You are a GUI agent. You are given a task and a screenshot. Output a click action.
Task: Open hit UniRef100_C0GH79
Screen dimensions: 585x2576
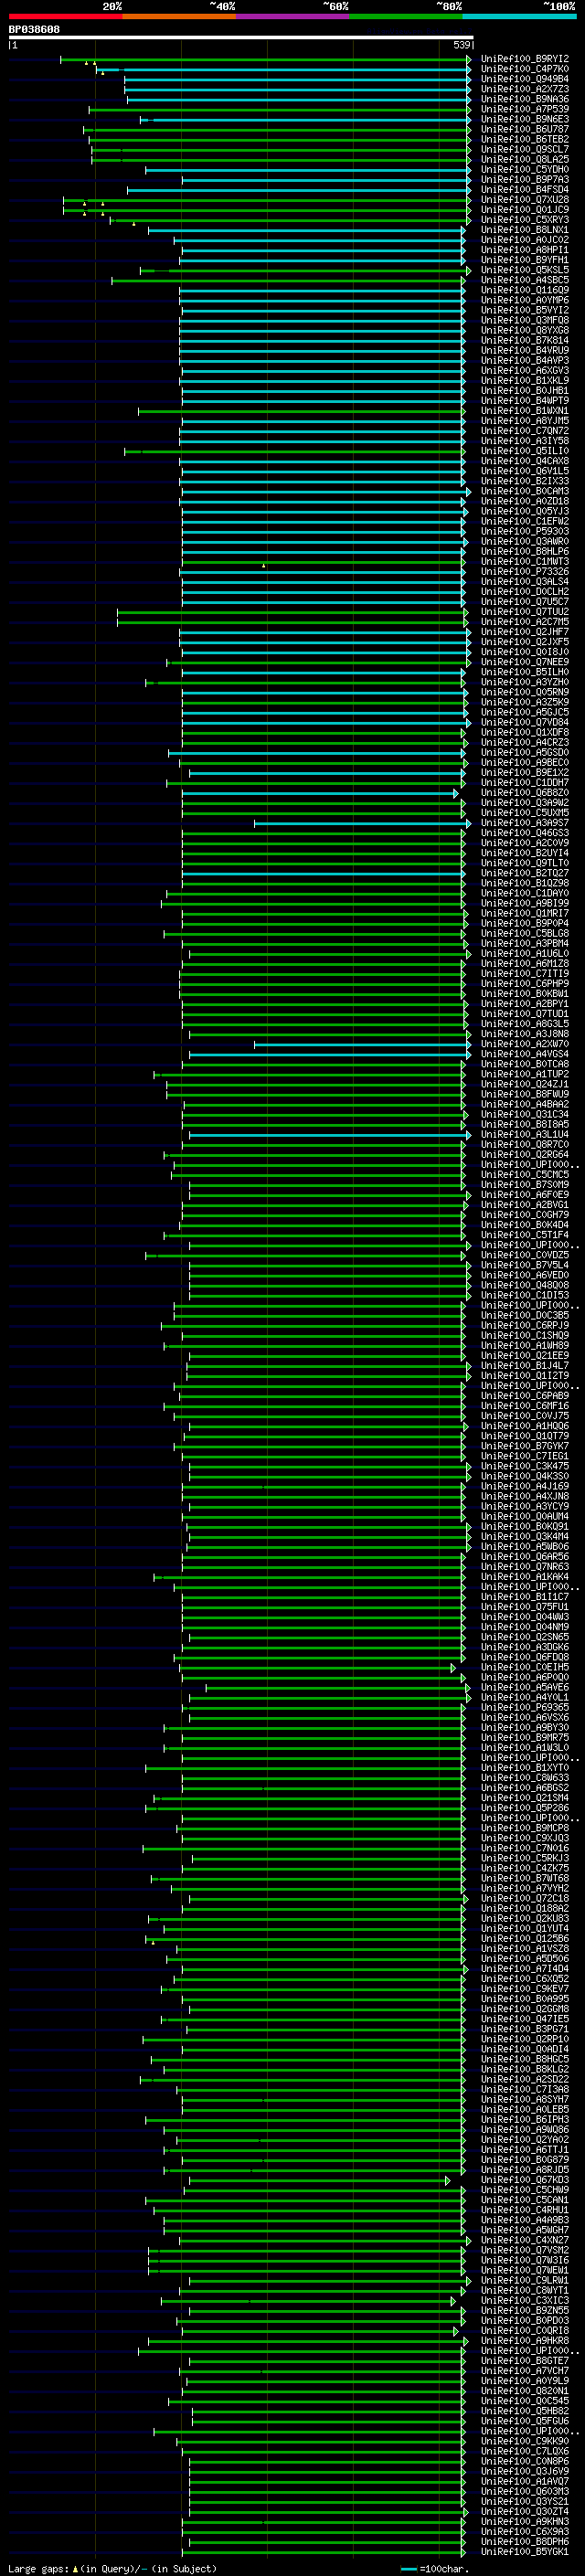(x=525, y=1214)
